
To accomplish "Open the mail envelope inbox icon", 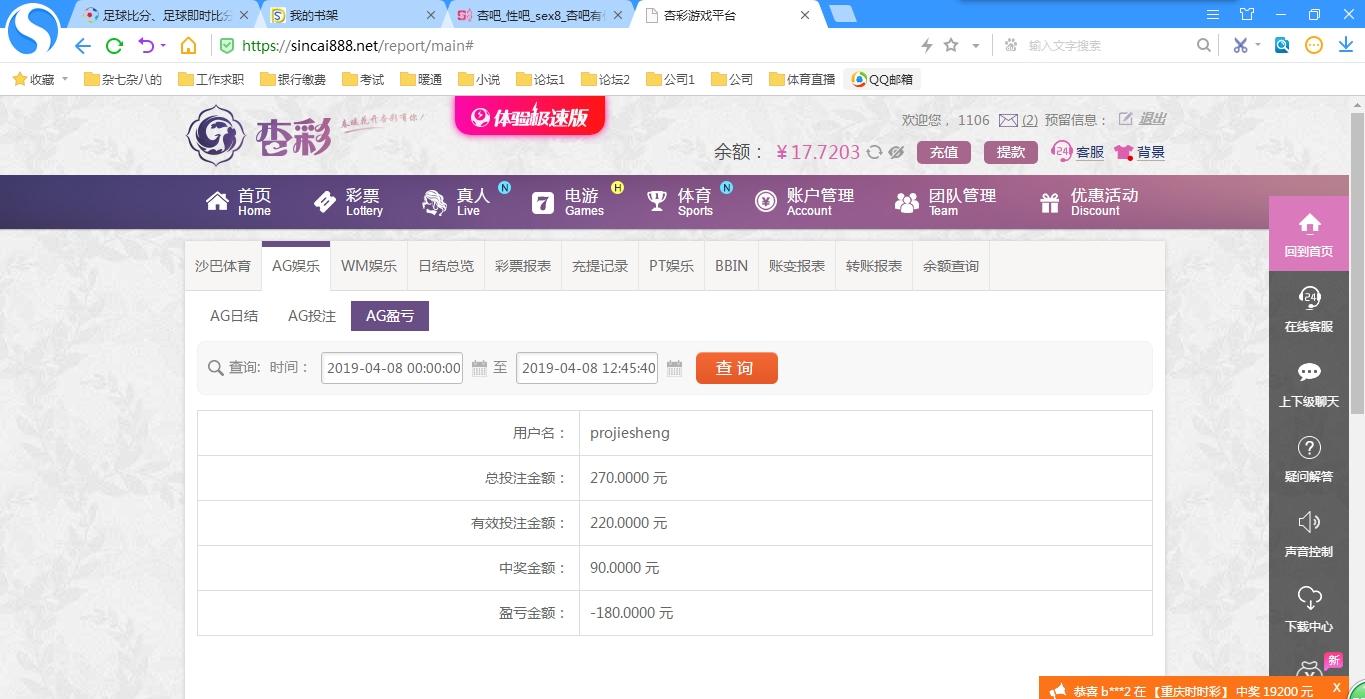I will click(1008, 120).
